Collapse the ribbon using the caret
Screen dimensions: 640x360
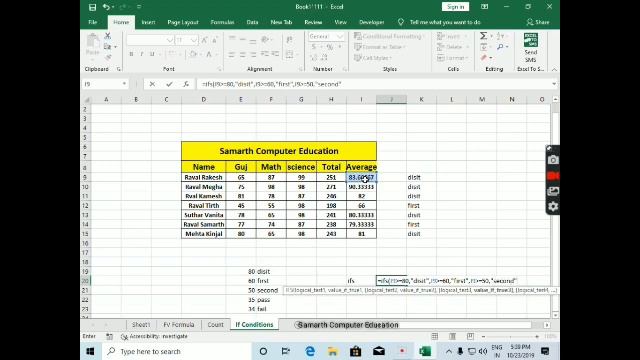[x=554, y=69]
